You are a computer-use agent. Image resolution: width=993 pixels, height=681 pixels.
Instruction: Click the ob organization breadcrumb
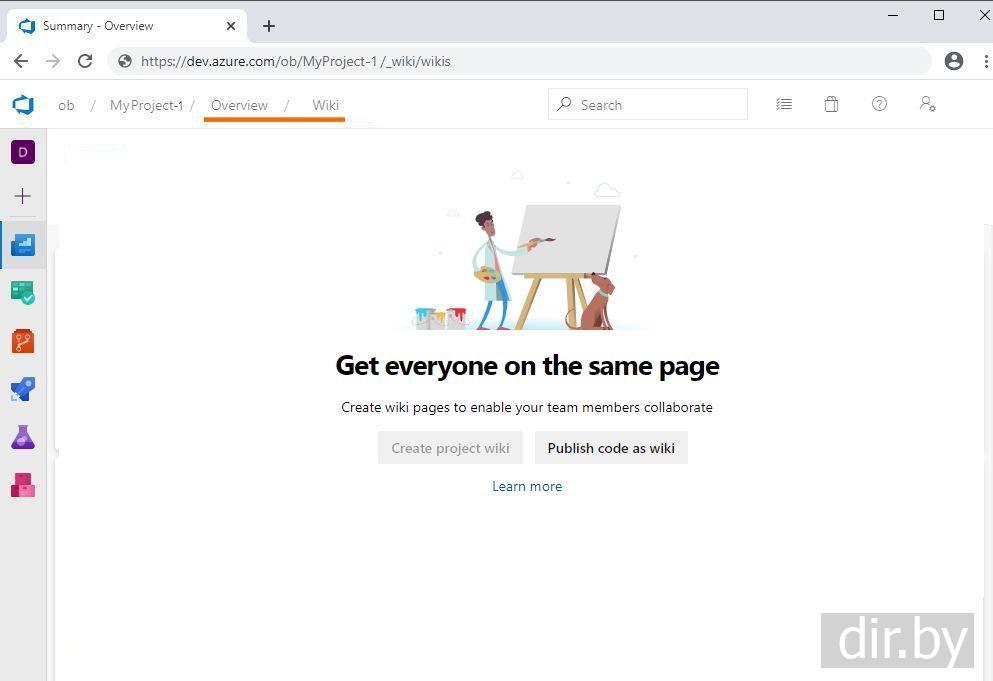click(x=66, y=105)
